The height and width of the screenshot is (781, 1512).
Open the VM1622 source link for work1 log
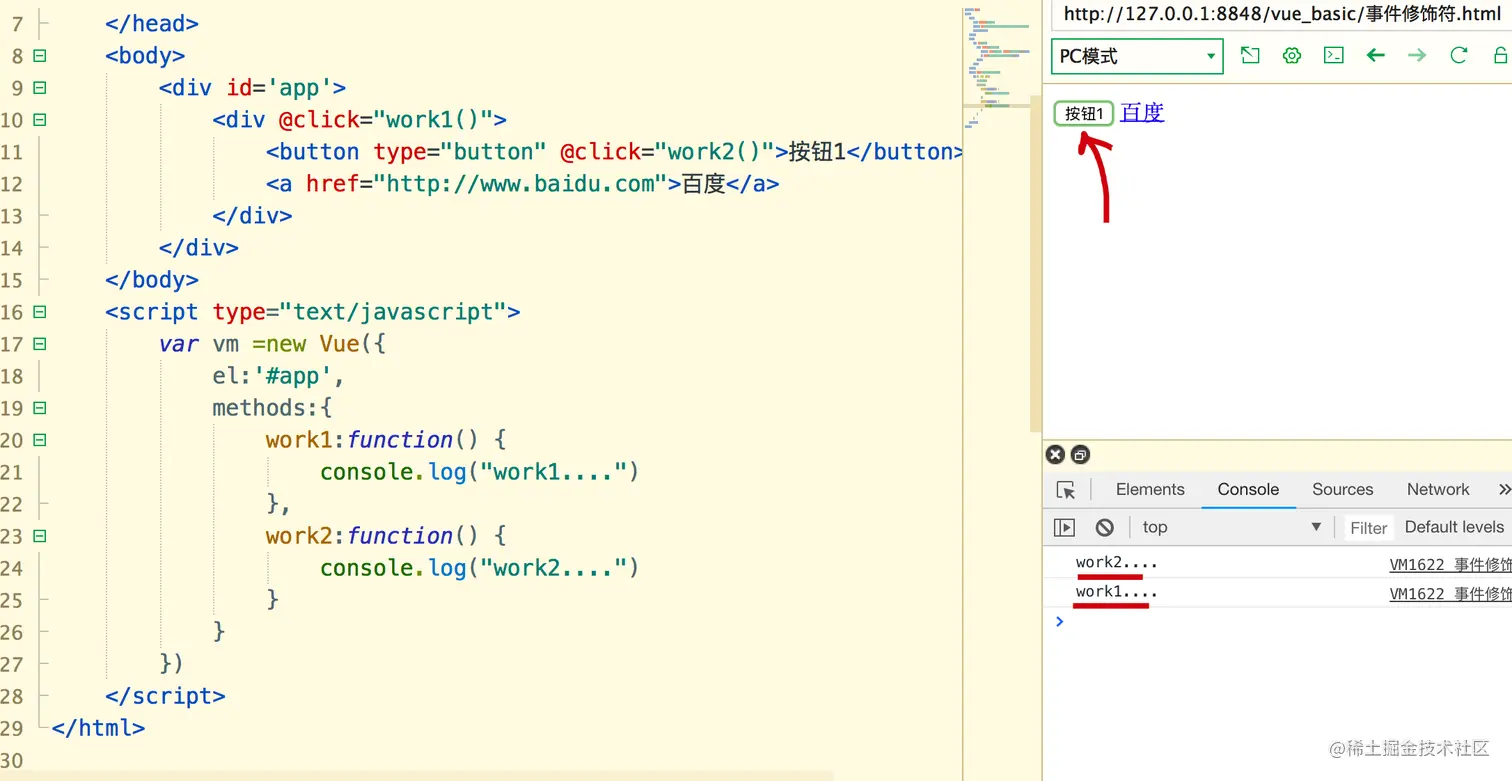(1450, 594)
